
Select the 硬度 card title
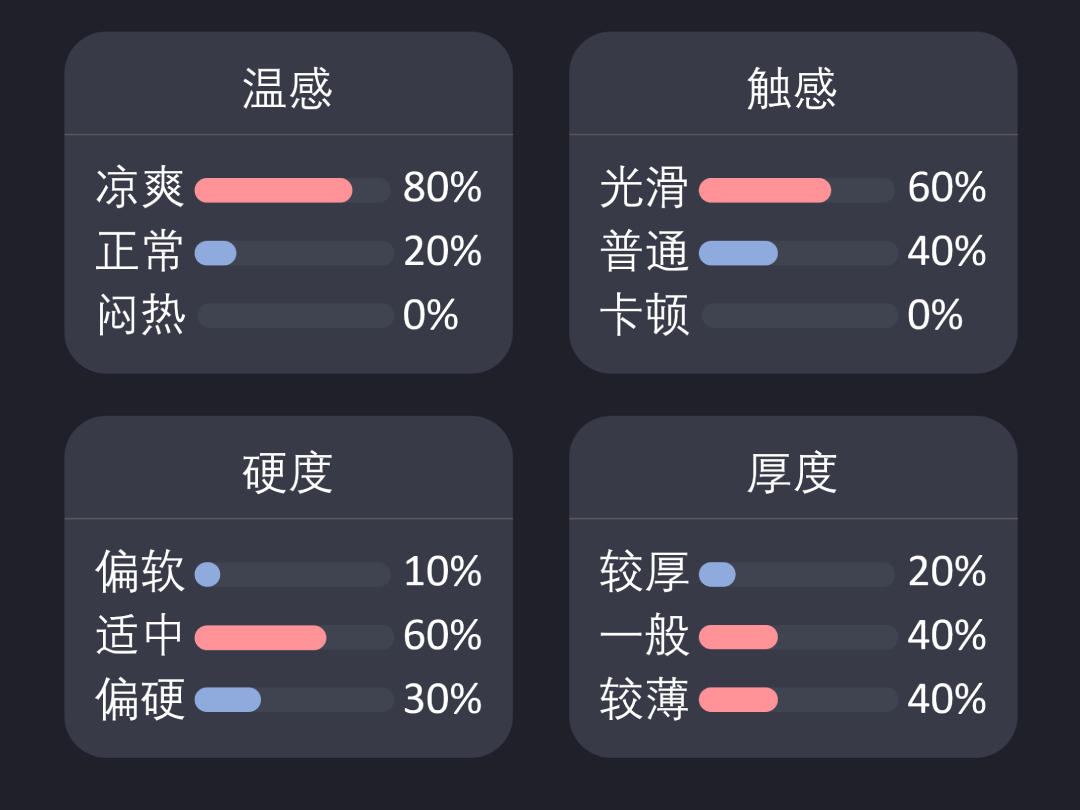click(288, 472)
